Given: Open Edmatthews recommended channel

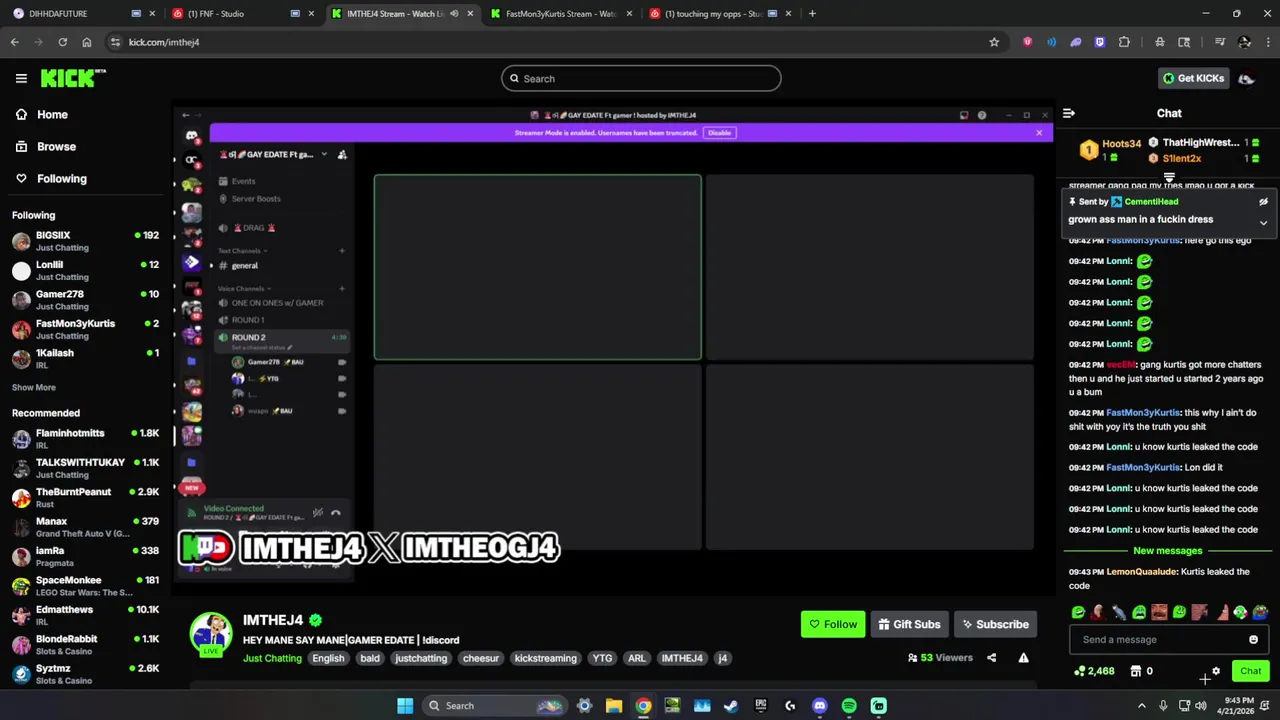Looking at the screenshot, I should point(85,615).
